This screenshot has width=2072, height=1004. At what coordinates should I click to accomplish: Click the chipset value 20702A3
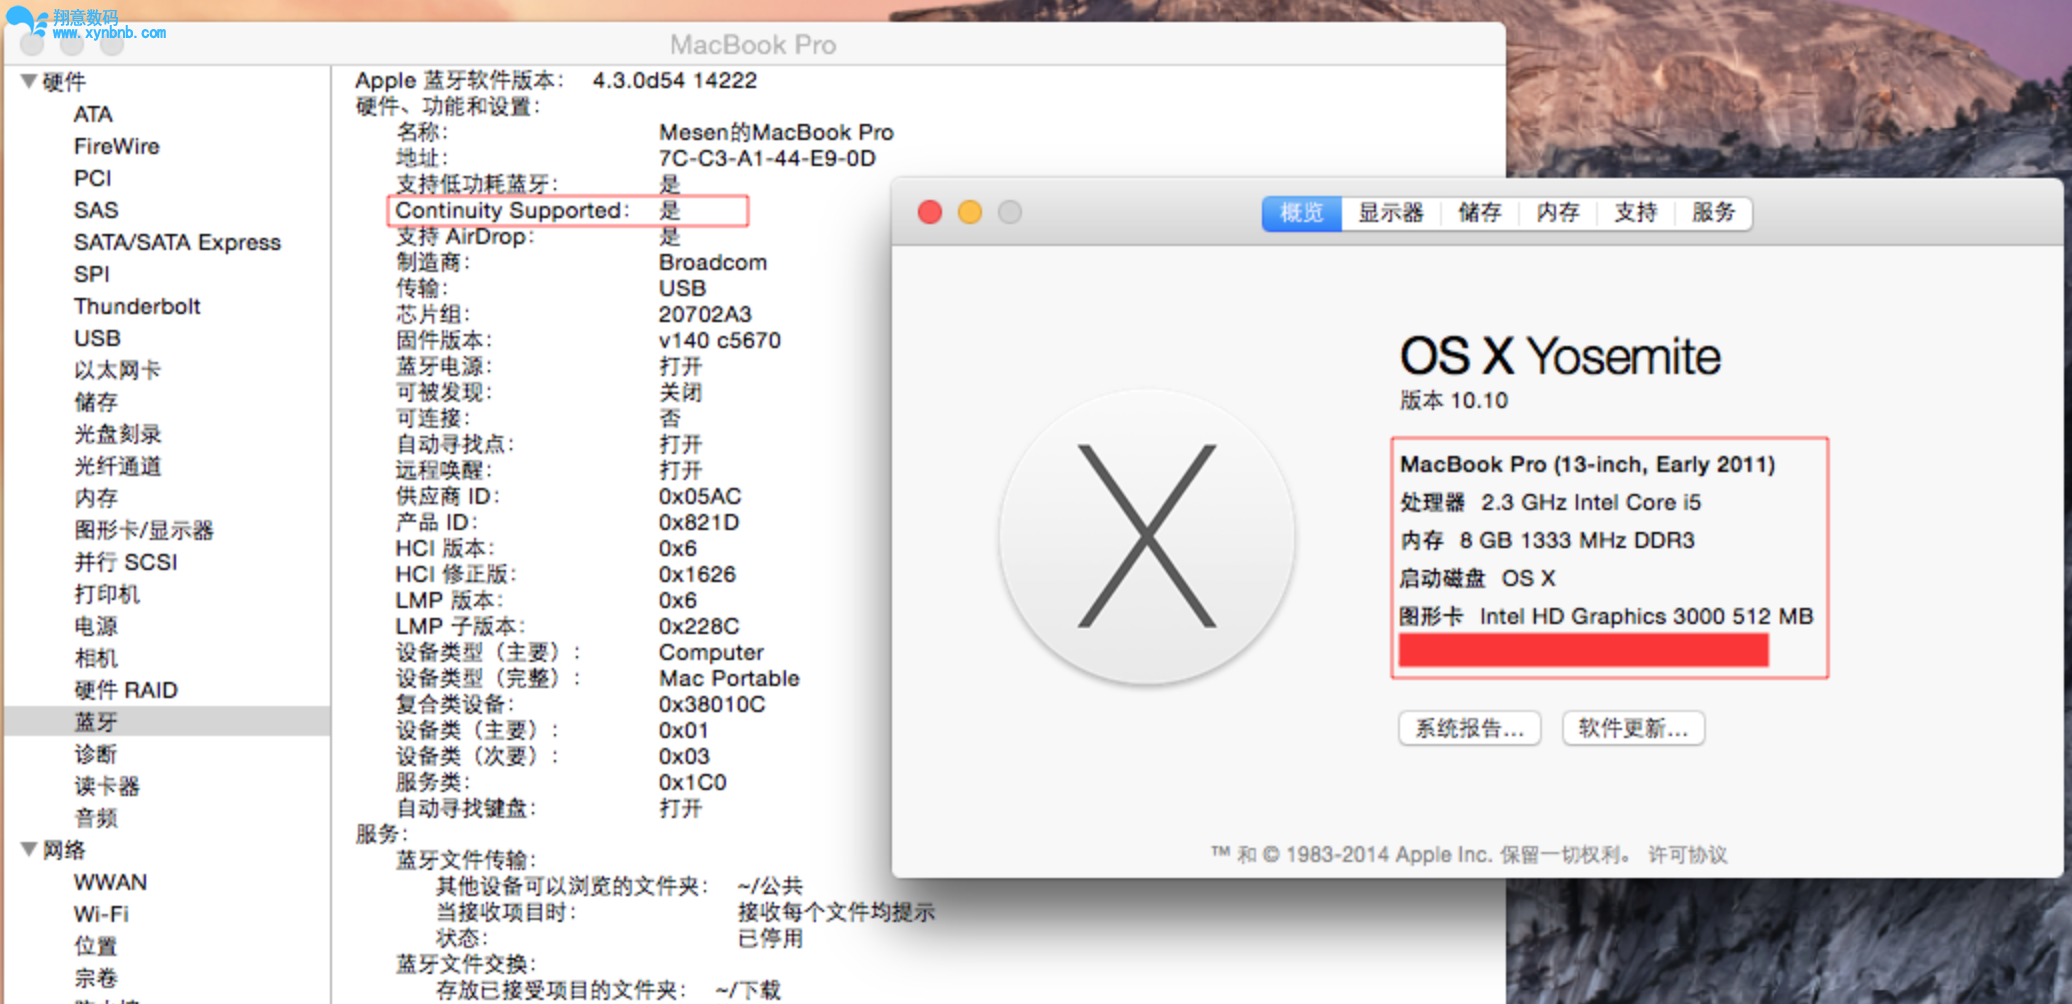click(x=705, y=315)
